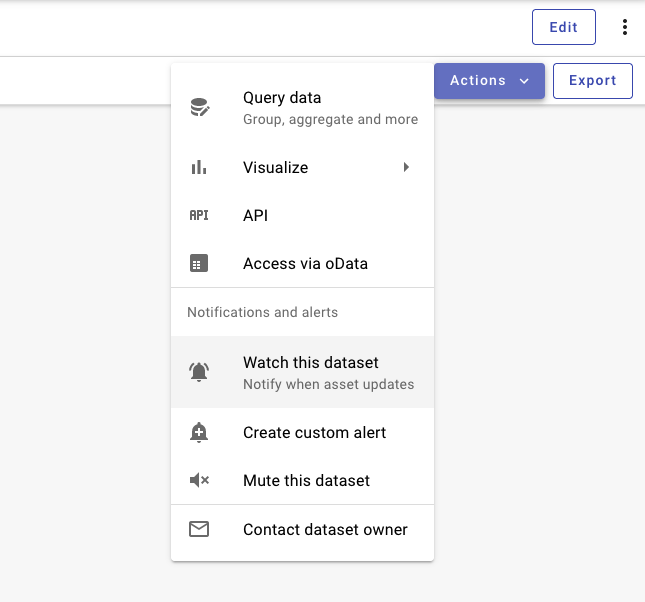Select Access via oData

click(x=302, y=263)
